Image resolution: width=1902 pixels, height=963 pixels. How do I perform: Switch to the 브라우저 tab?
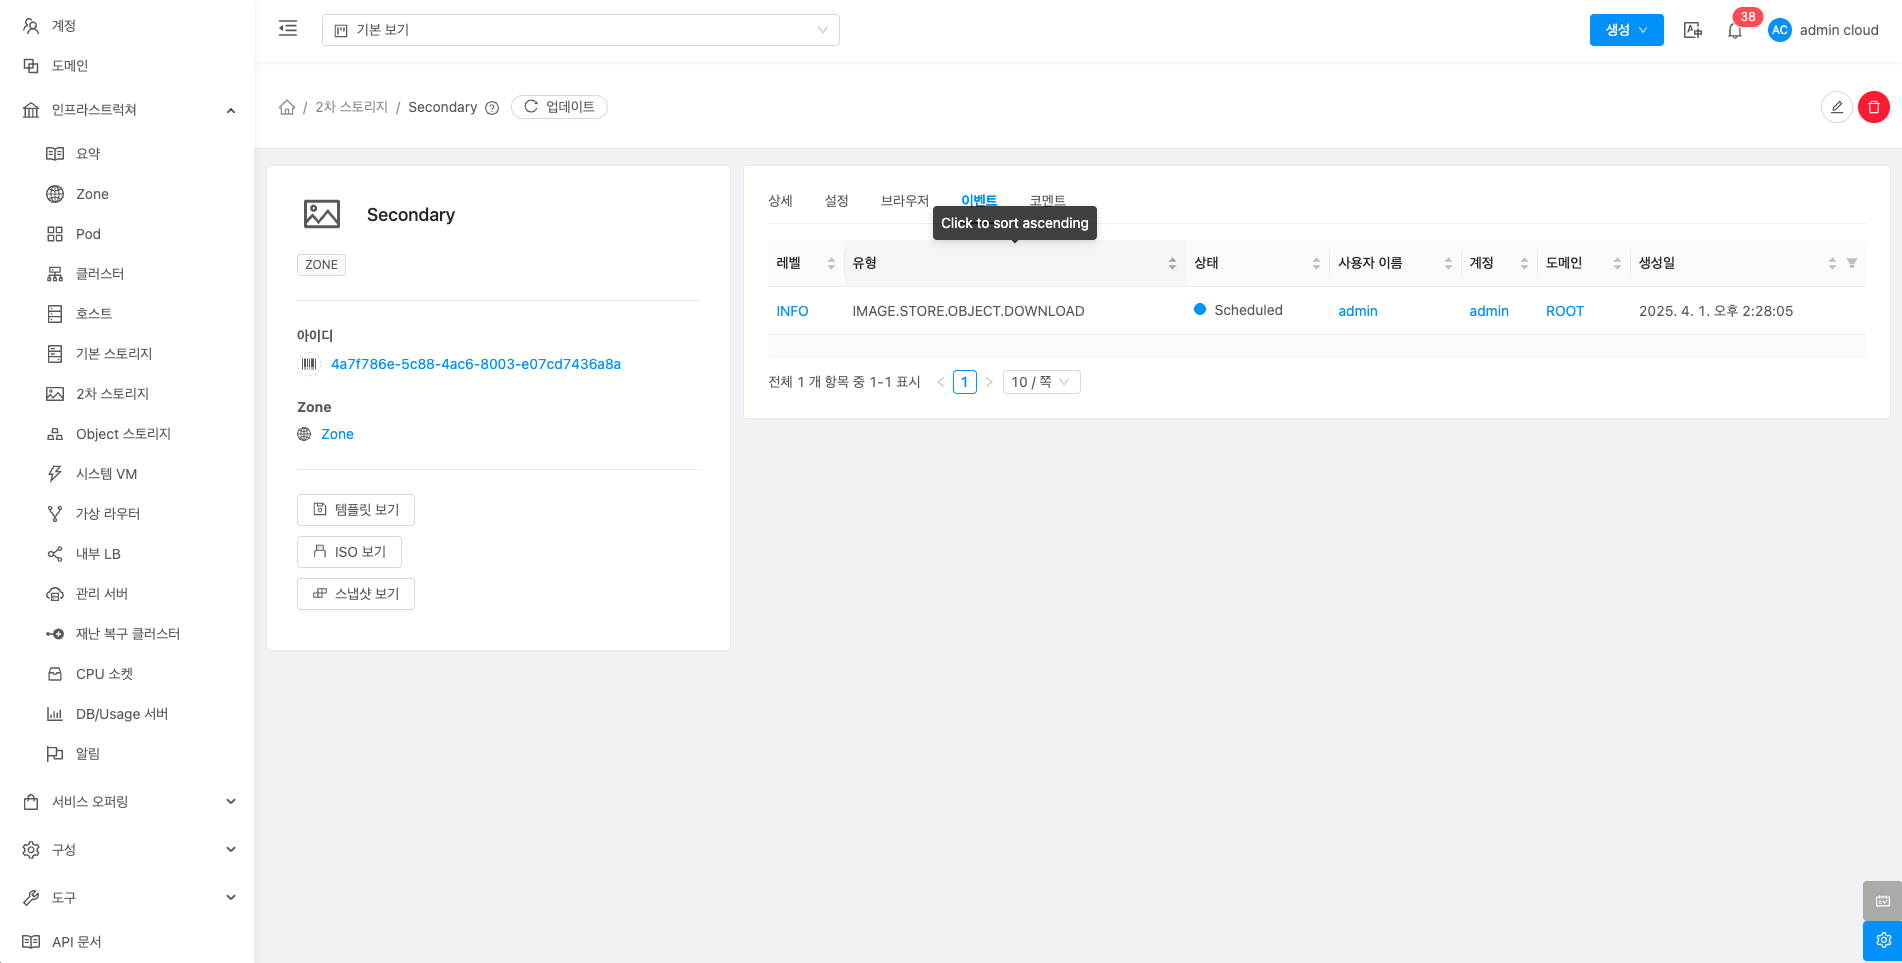point(904,200)
